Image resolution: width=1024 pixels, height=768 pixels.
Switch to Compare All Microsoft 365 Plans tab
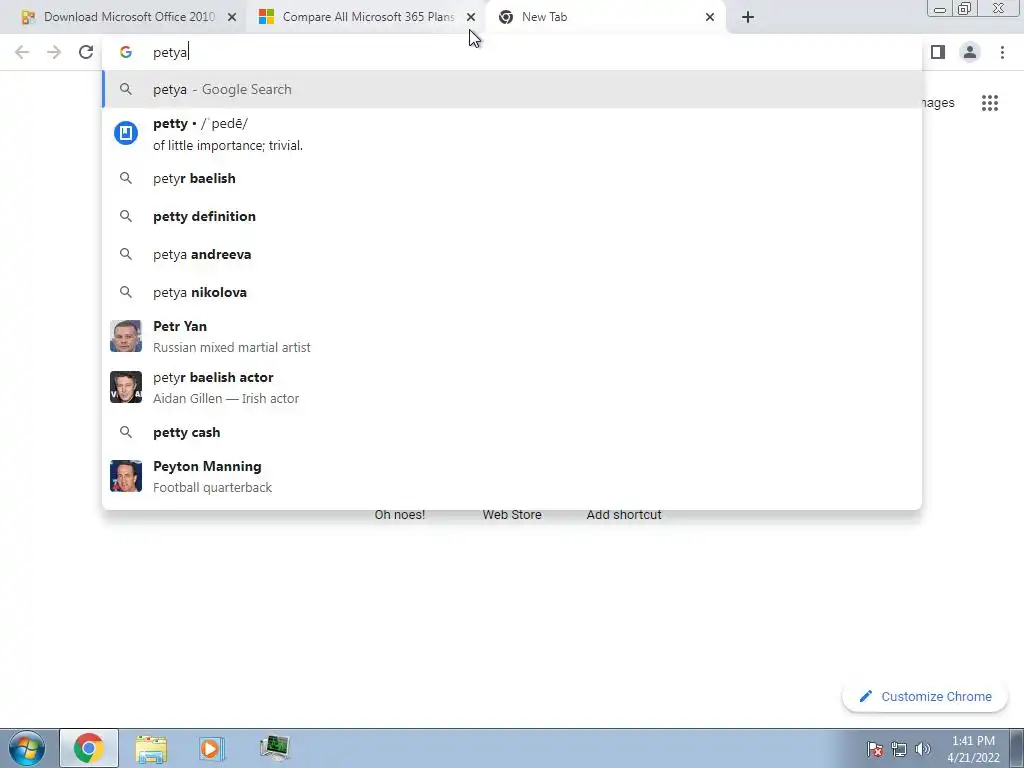(x=368, y=17)
